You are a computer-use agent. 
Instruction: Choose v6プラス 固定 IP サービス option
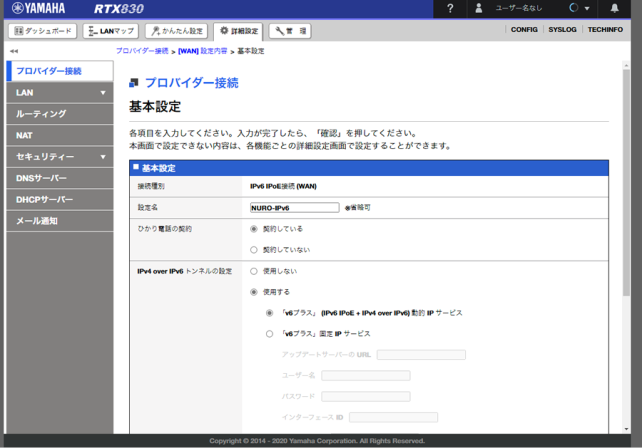pyautogui.click(x=269, y=334)
